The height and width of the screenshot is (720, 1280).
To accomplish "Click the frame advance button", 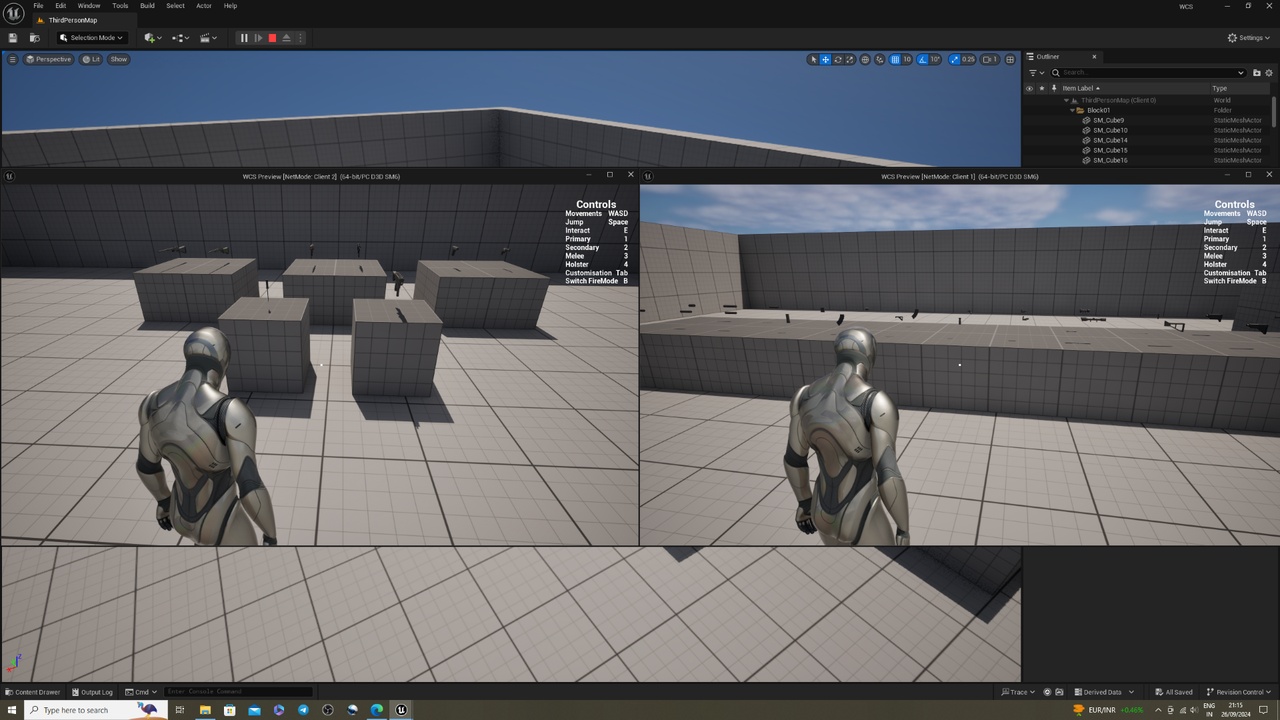I will [258, 38].
